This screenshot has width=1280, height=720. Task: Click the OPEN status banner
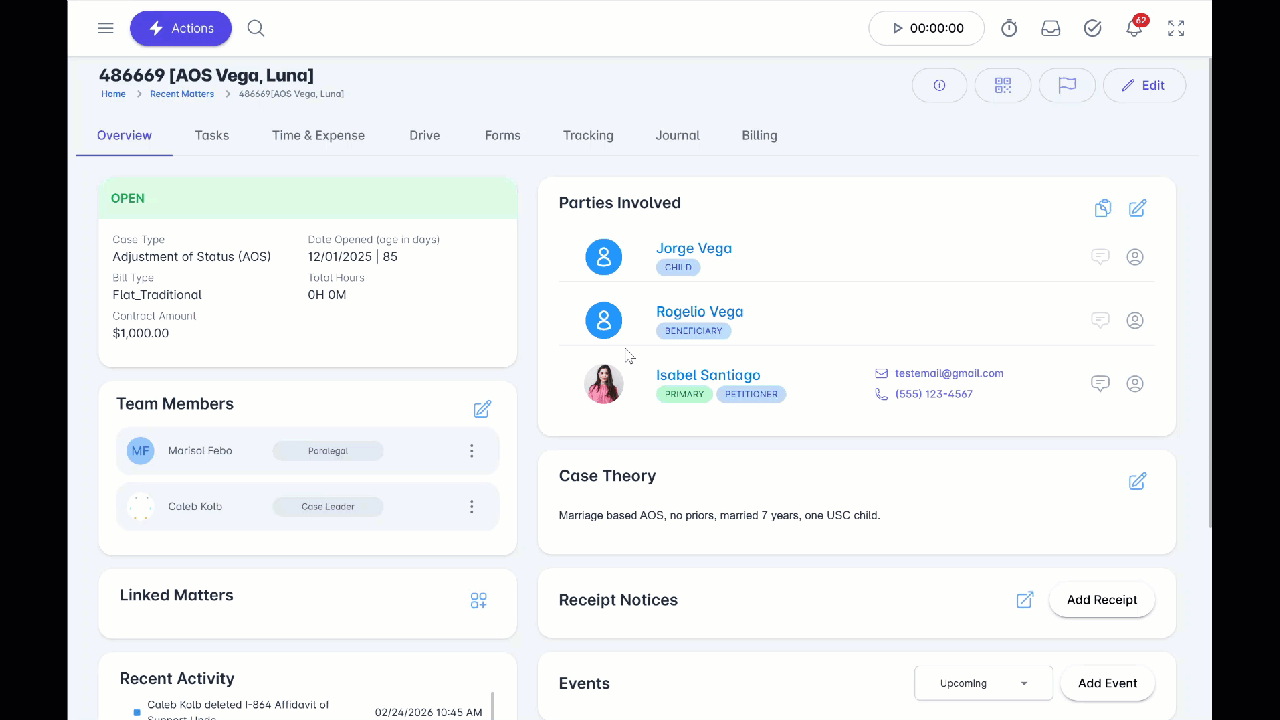[x=308, y=198]
